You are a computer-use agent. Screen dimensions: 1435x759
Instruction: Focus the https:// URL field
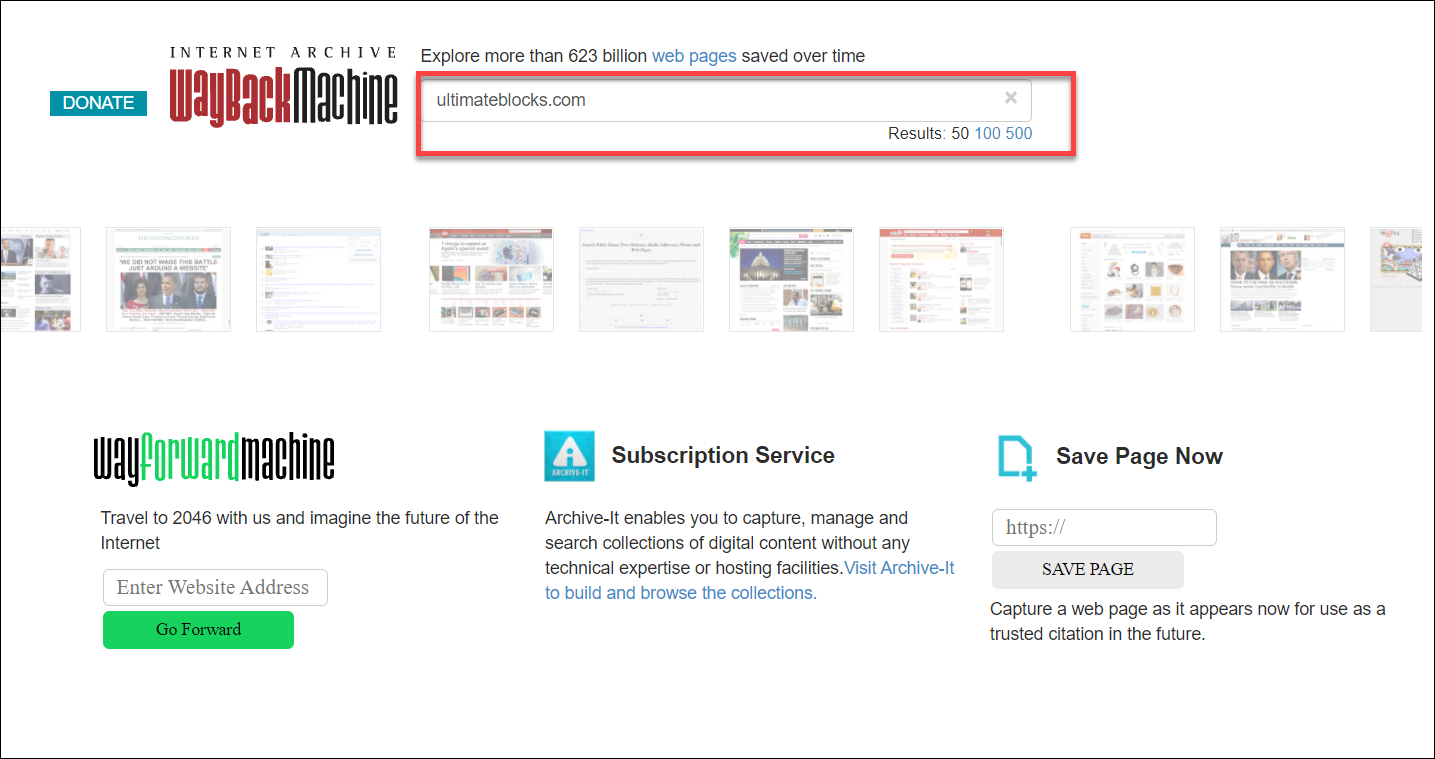1104,527
